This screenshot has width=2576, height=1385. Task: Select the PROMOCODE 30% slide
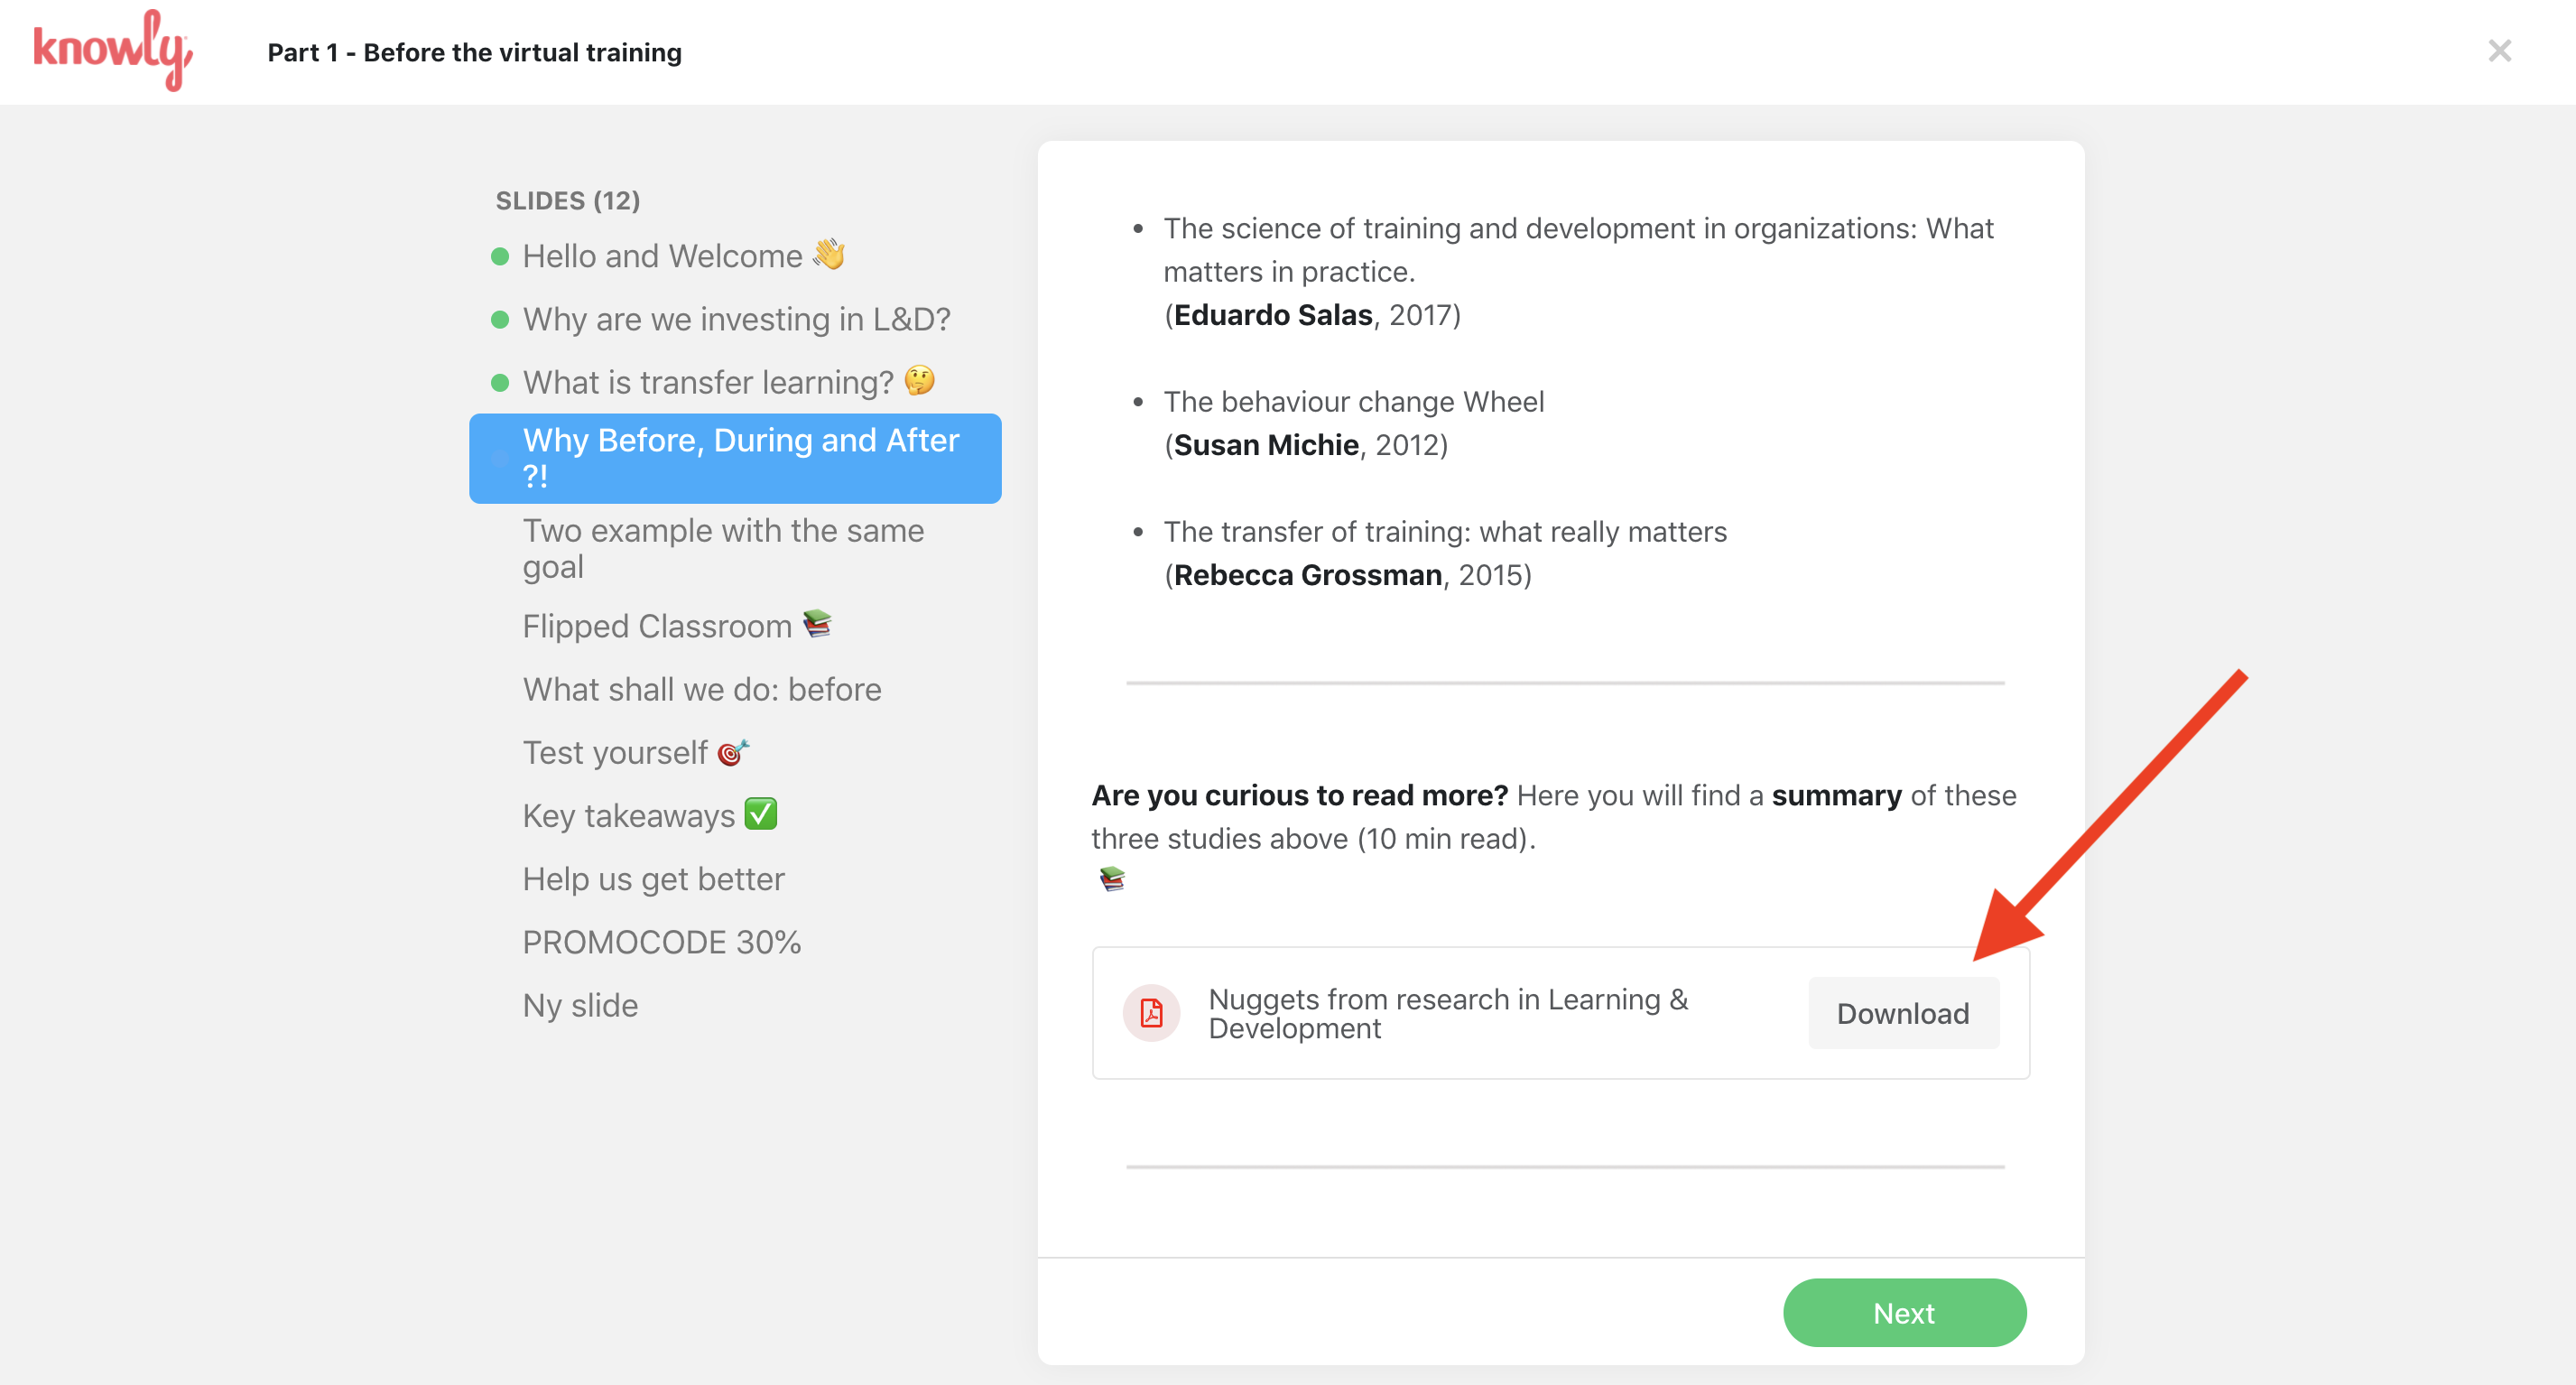pos(661,942)
